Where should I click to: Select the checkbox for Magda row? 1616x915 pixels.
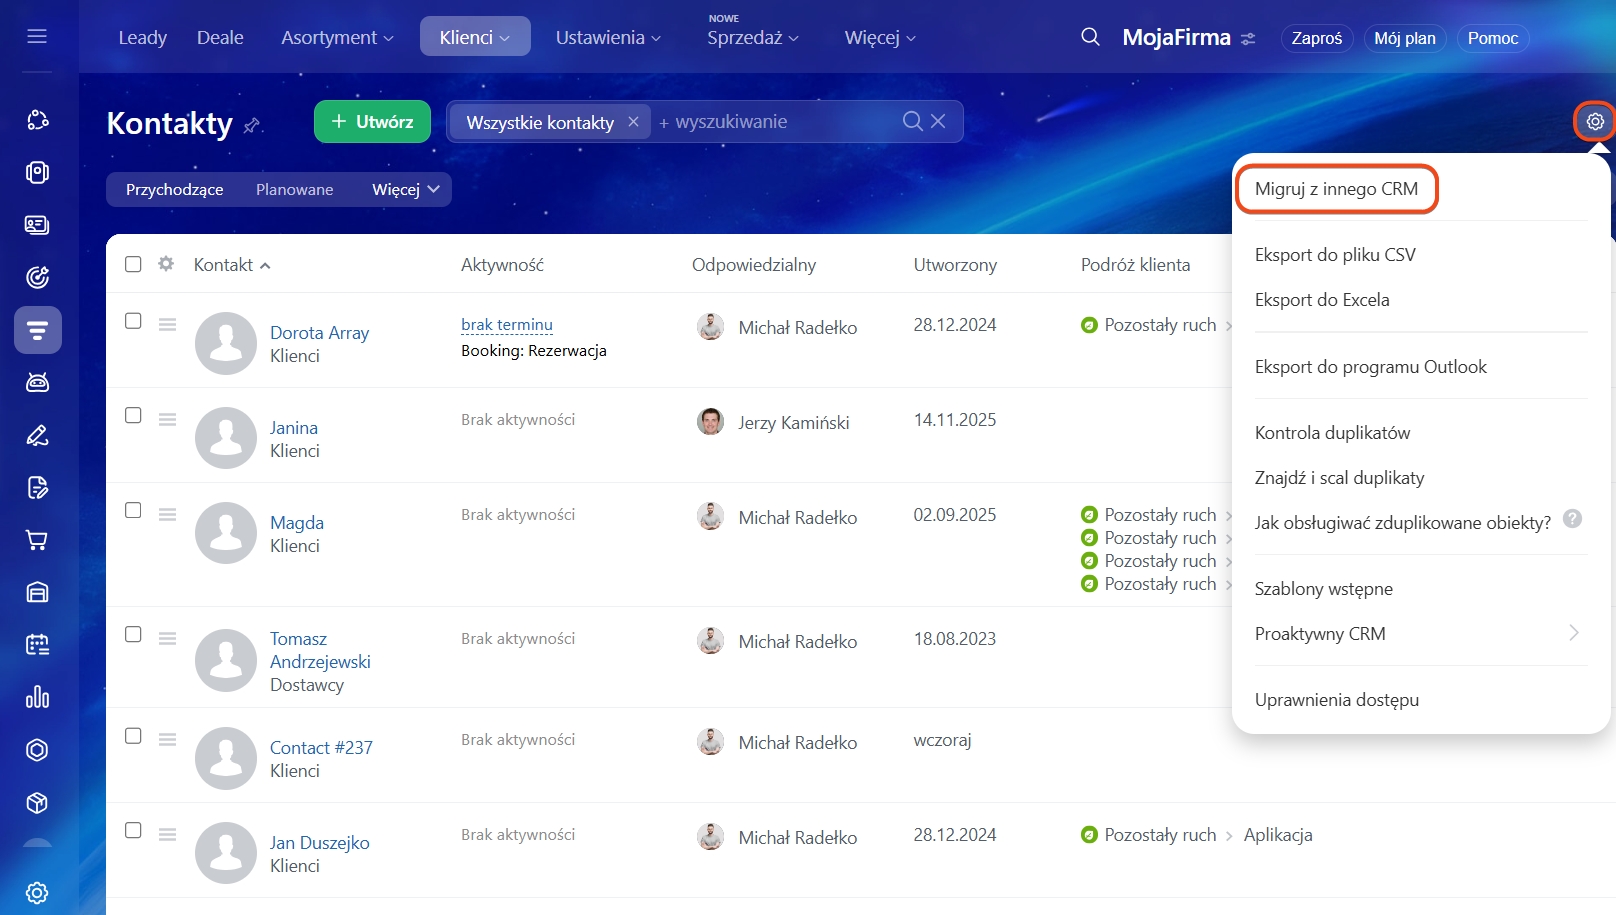click(133, 510)
